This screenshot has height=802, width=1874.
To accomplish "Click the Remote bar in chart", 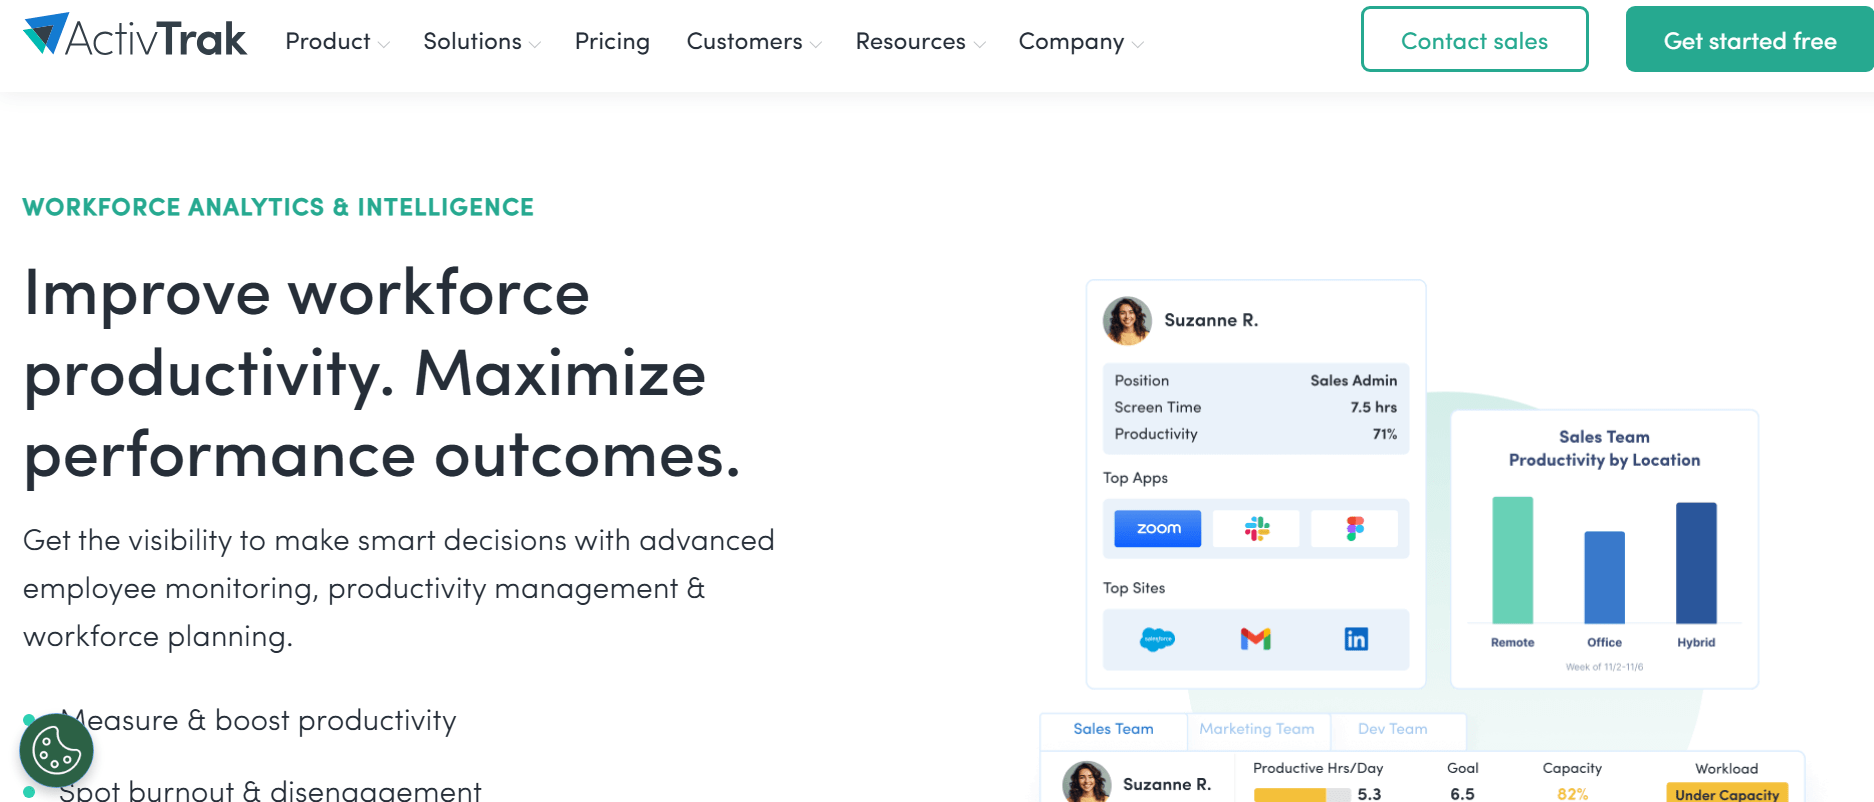I will point(1512,560).
